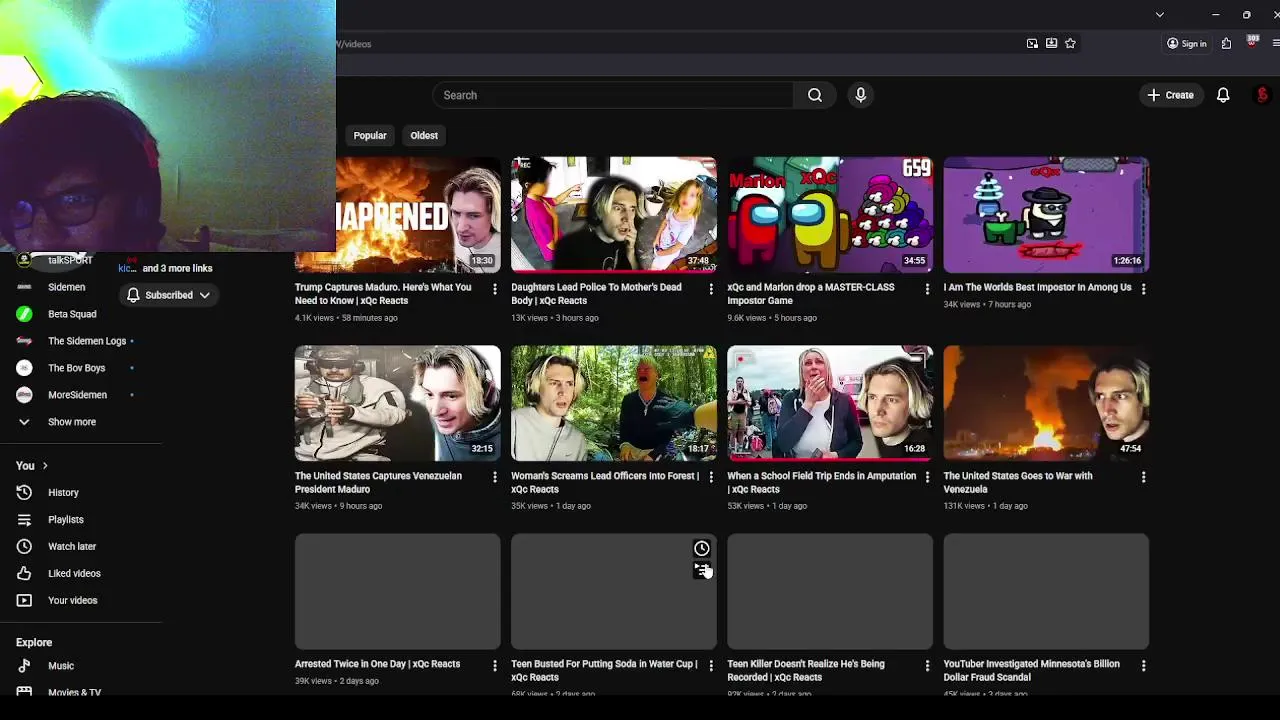Open Movies & TV under Explore
Screen dimensions: 1280x720
pyautogui.click(x=74, y=692)
